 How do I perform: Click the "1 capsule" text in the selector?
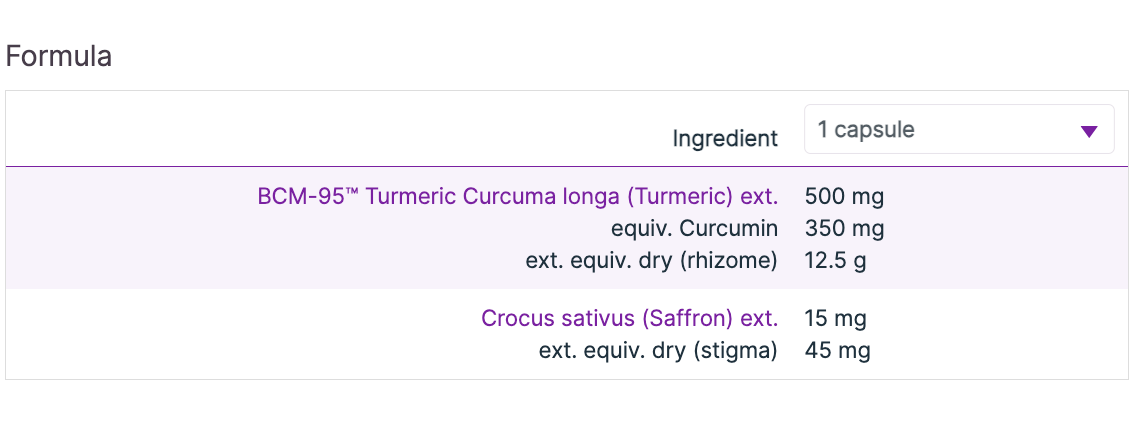865,130
